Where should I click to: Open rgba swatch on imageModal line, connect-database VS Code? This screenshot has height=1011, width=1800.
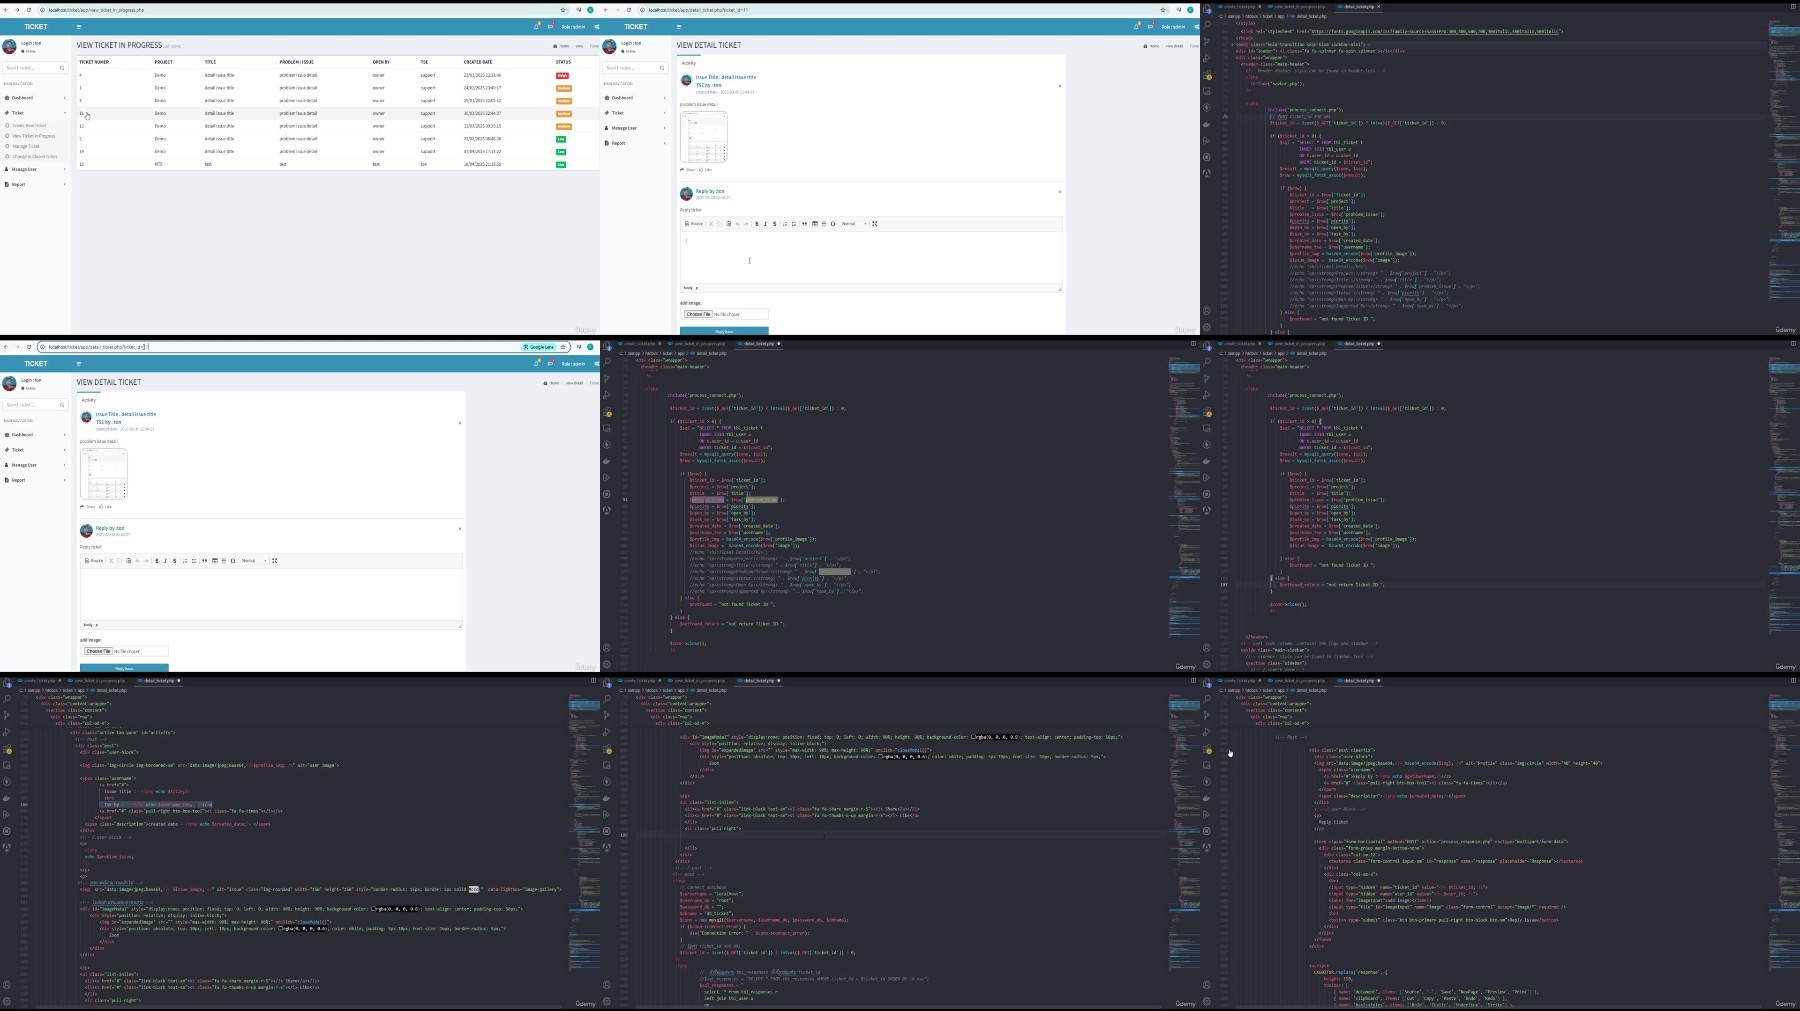[973, 737]
